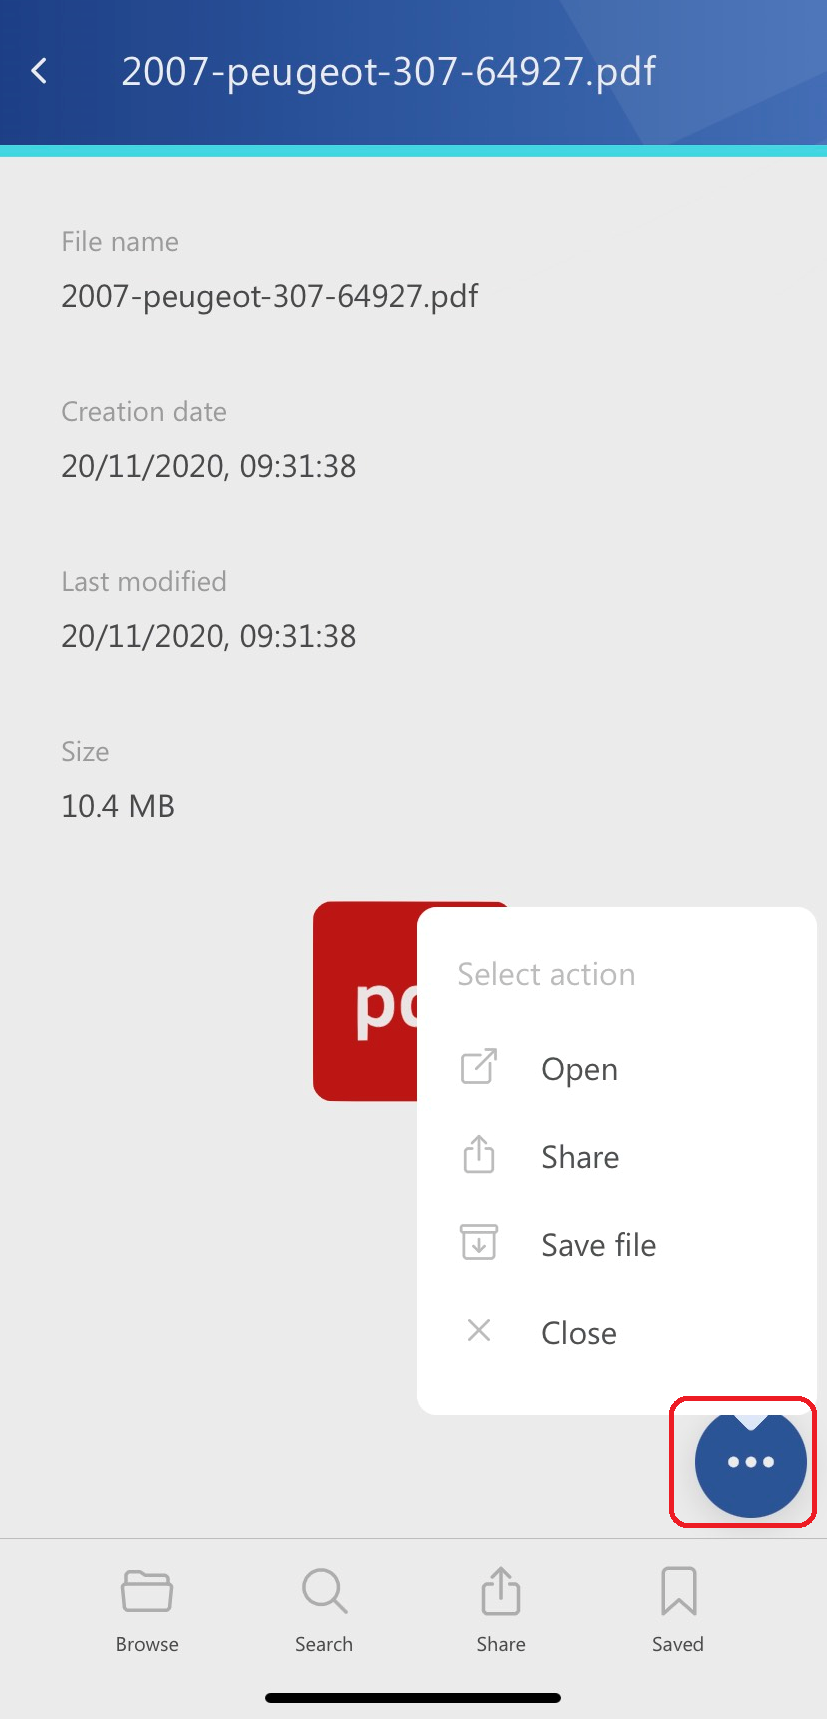The image size is (827, 1723).
Task: Dismiss the menu via the Close label
Action: [578, 1334]
